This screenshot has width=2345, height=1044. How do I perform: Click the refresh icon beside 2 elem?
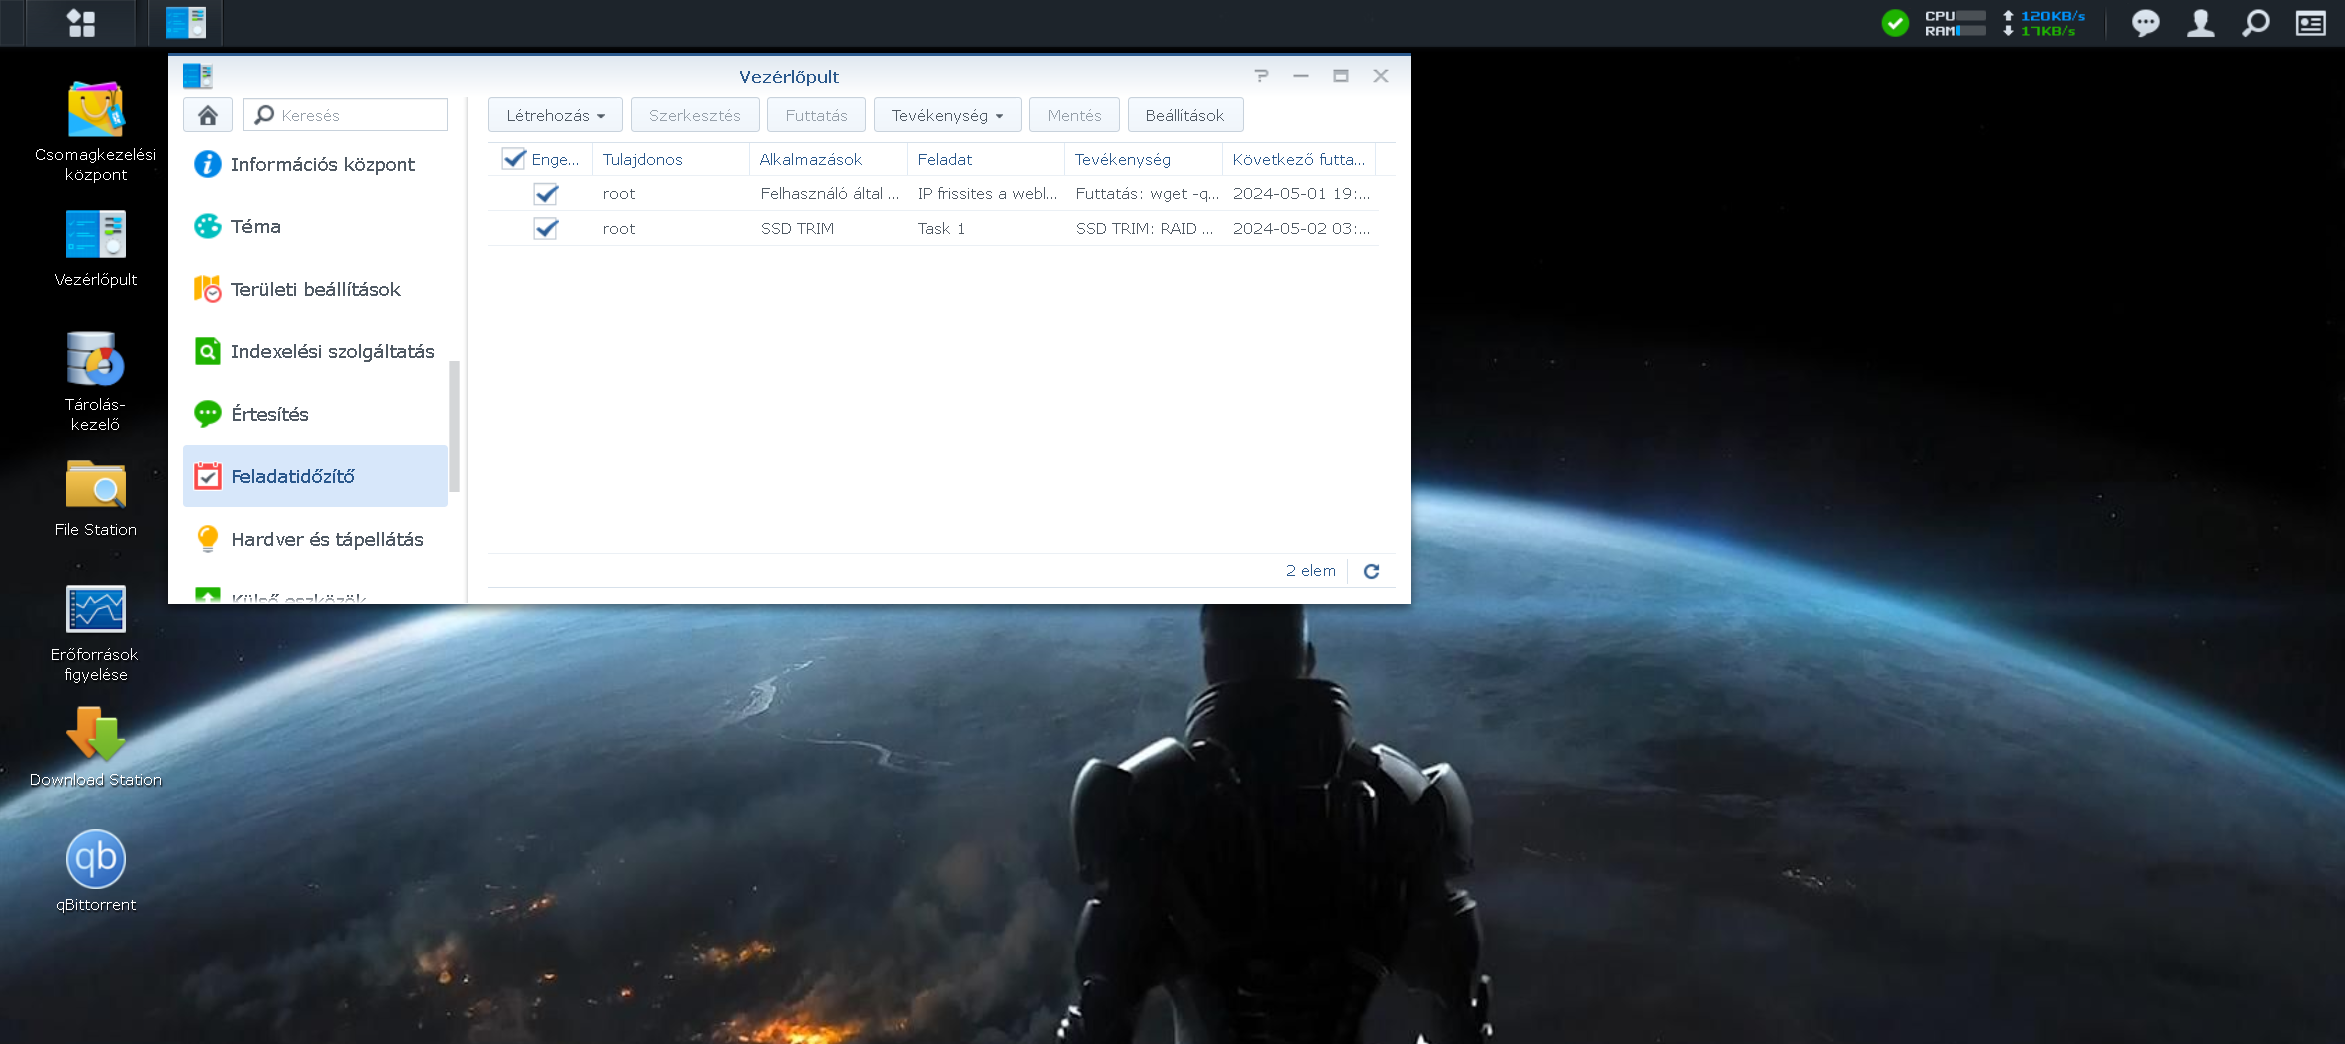click(x=1371, y=571)
